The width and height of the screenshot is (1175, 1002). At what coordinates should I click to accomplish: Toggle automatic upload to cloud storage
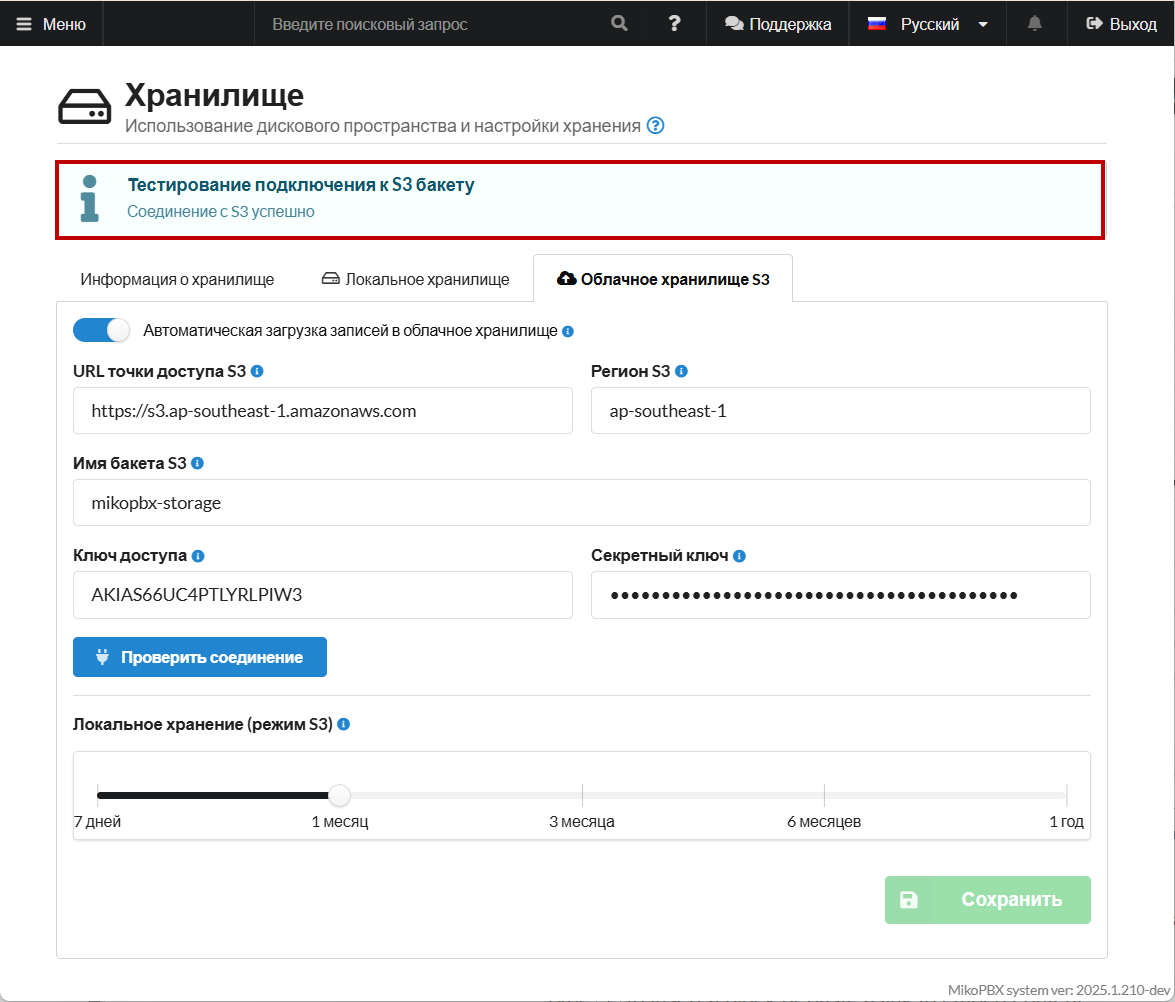pos(102,330)
